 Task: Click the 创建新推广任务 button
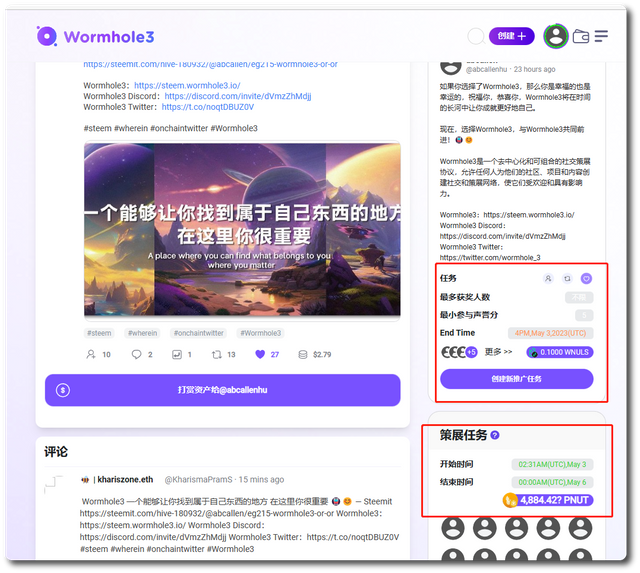click(516, 379)
